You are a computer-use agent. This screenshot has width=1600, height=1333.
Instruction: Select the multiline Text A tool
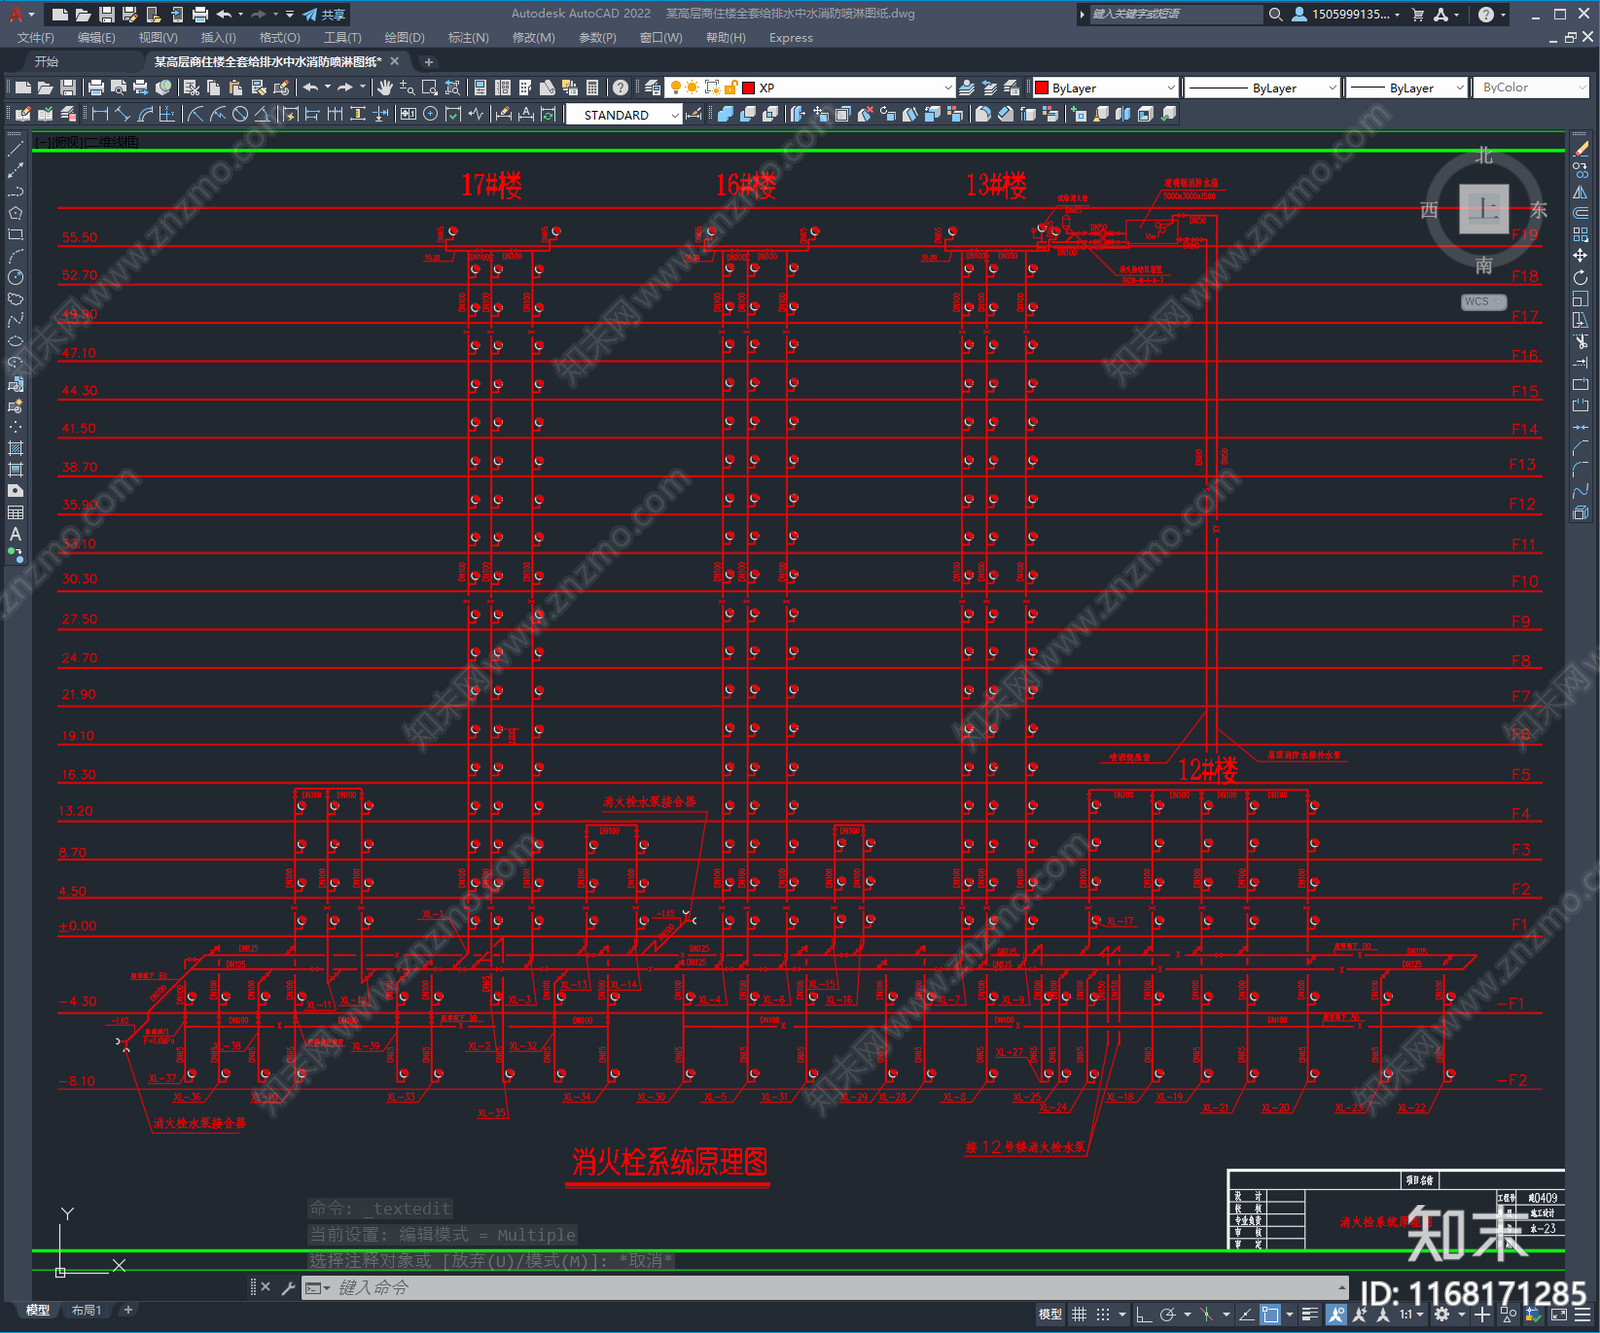pos(15,534)
